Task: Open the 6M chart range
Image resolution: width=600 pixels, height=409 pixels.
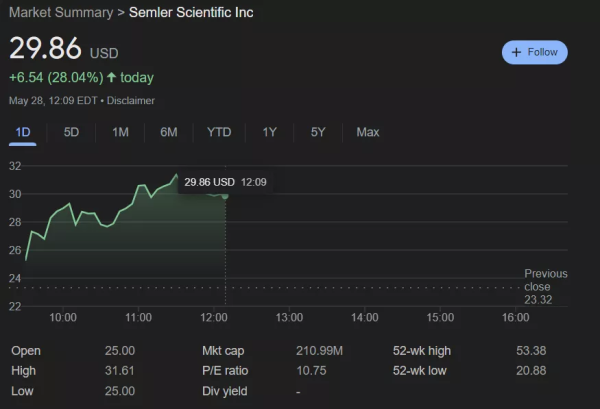Action: (169, 132)
